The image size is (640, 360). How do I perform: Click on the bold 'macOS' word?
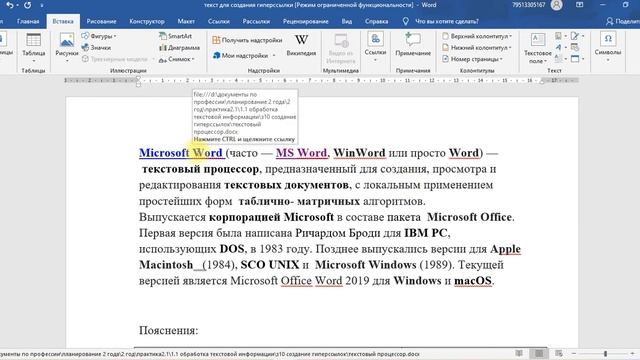(x=473, y=281)
